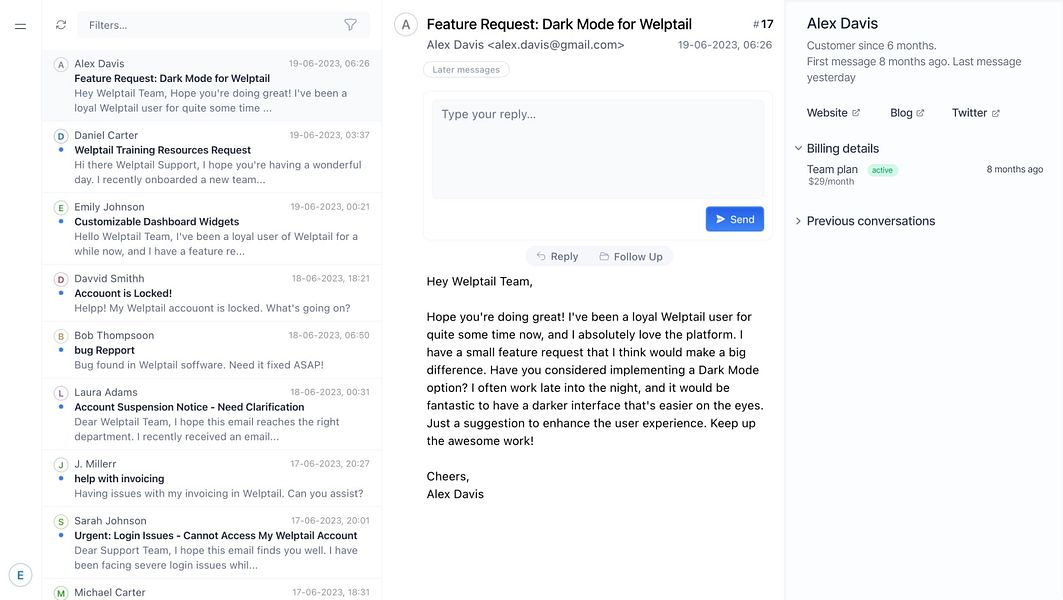The image size is (1063, 600).
Task: Click sender avatar A in conversation header
Action: 405,25
